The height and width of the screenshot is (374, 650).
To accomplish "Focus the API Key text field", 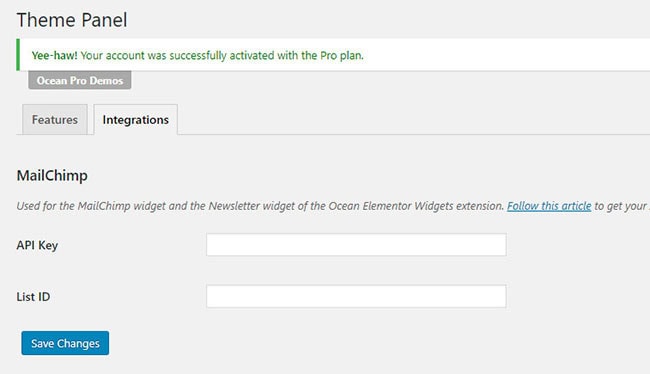I will pyautogui.click(x=356, y=245).
